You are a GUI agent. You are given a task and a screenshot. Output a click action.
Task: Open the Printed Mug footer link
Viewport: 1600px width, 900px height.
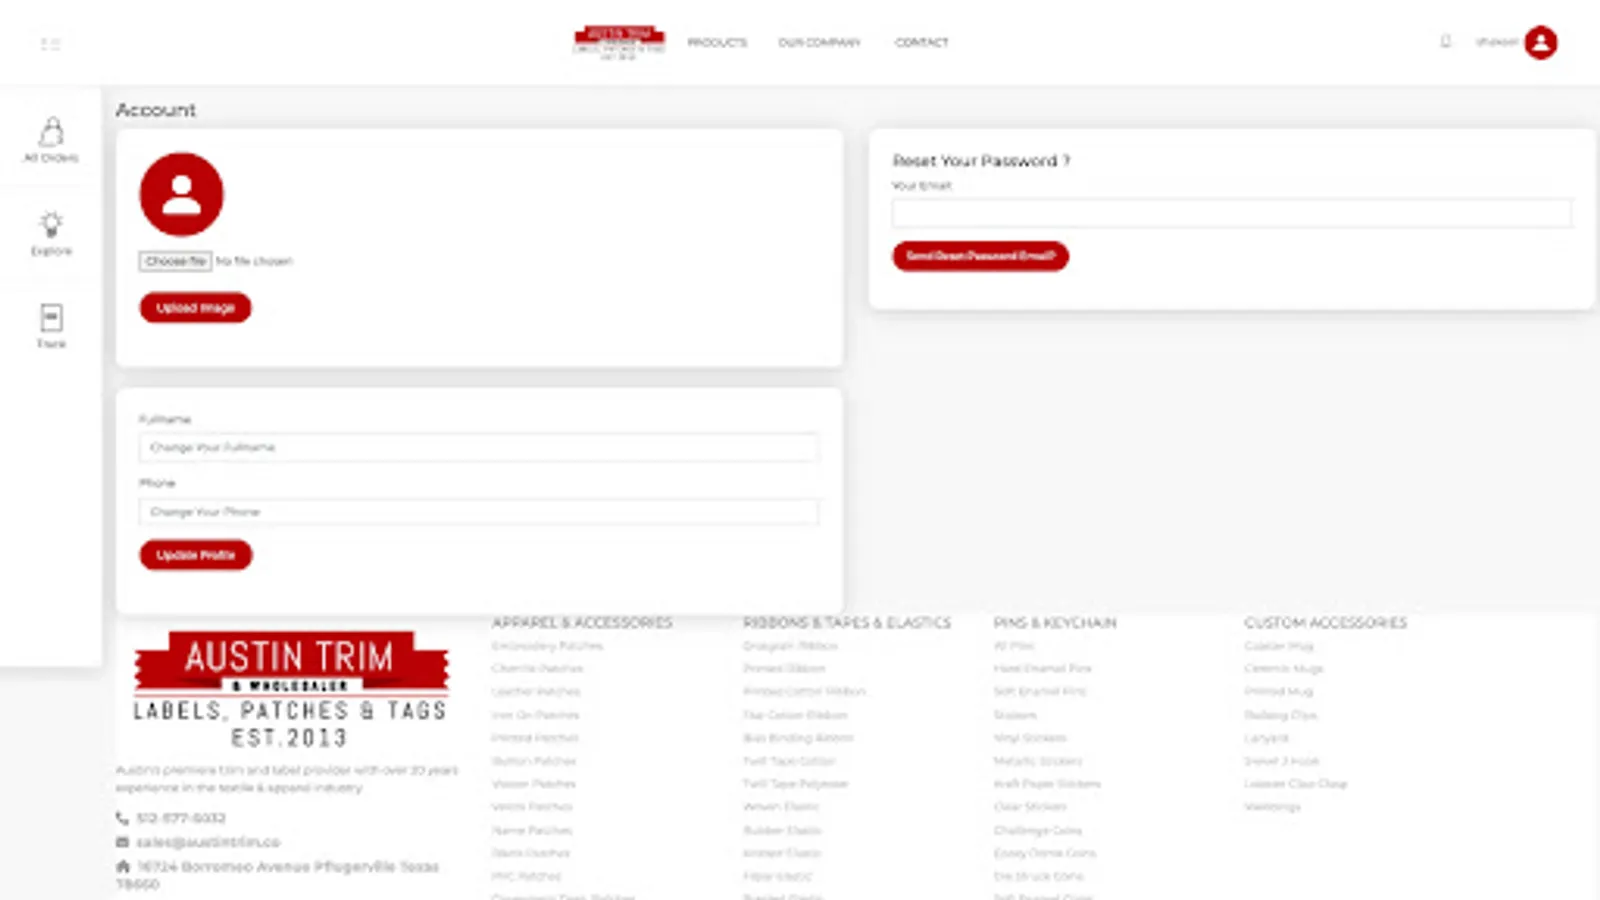1278,691
